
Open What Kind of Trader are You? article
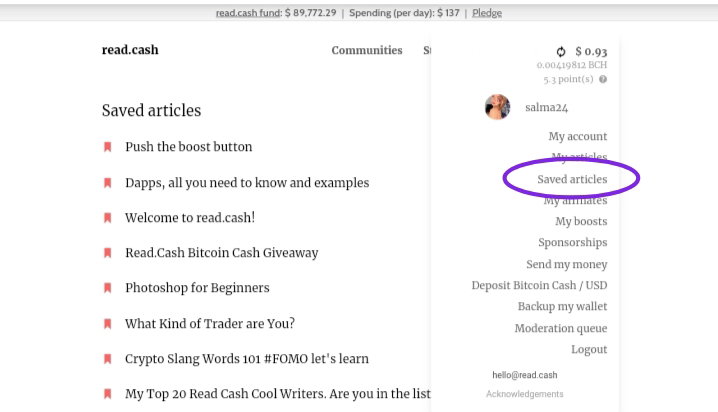210,324
